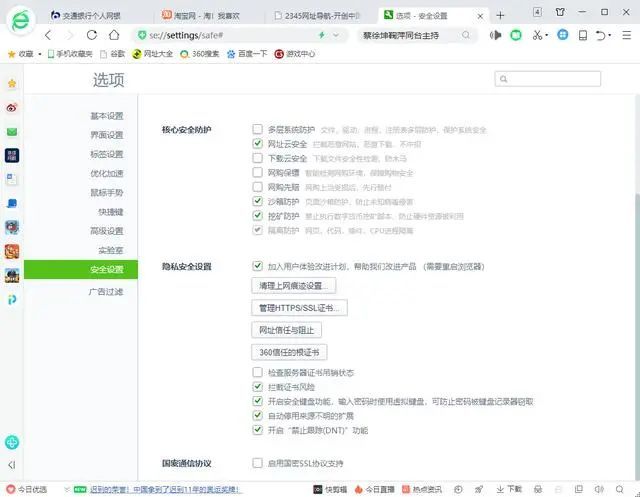Open 快剪辑 in the status bar

[330, 489]
